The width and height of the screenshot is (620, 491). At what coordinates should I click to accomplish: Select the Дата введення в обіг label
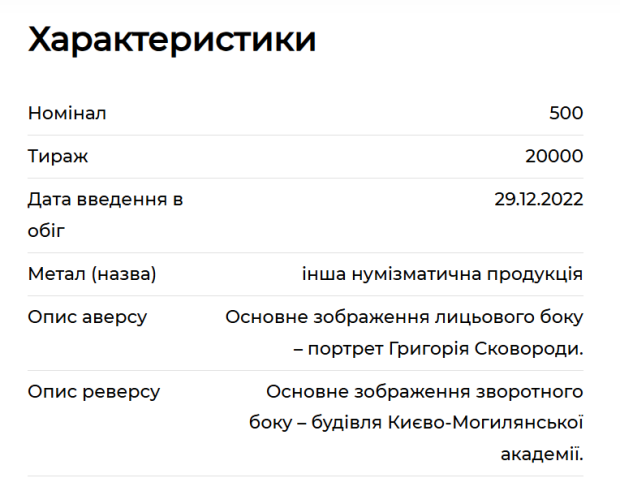(105, 215)
